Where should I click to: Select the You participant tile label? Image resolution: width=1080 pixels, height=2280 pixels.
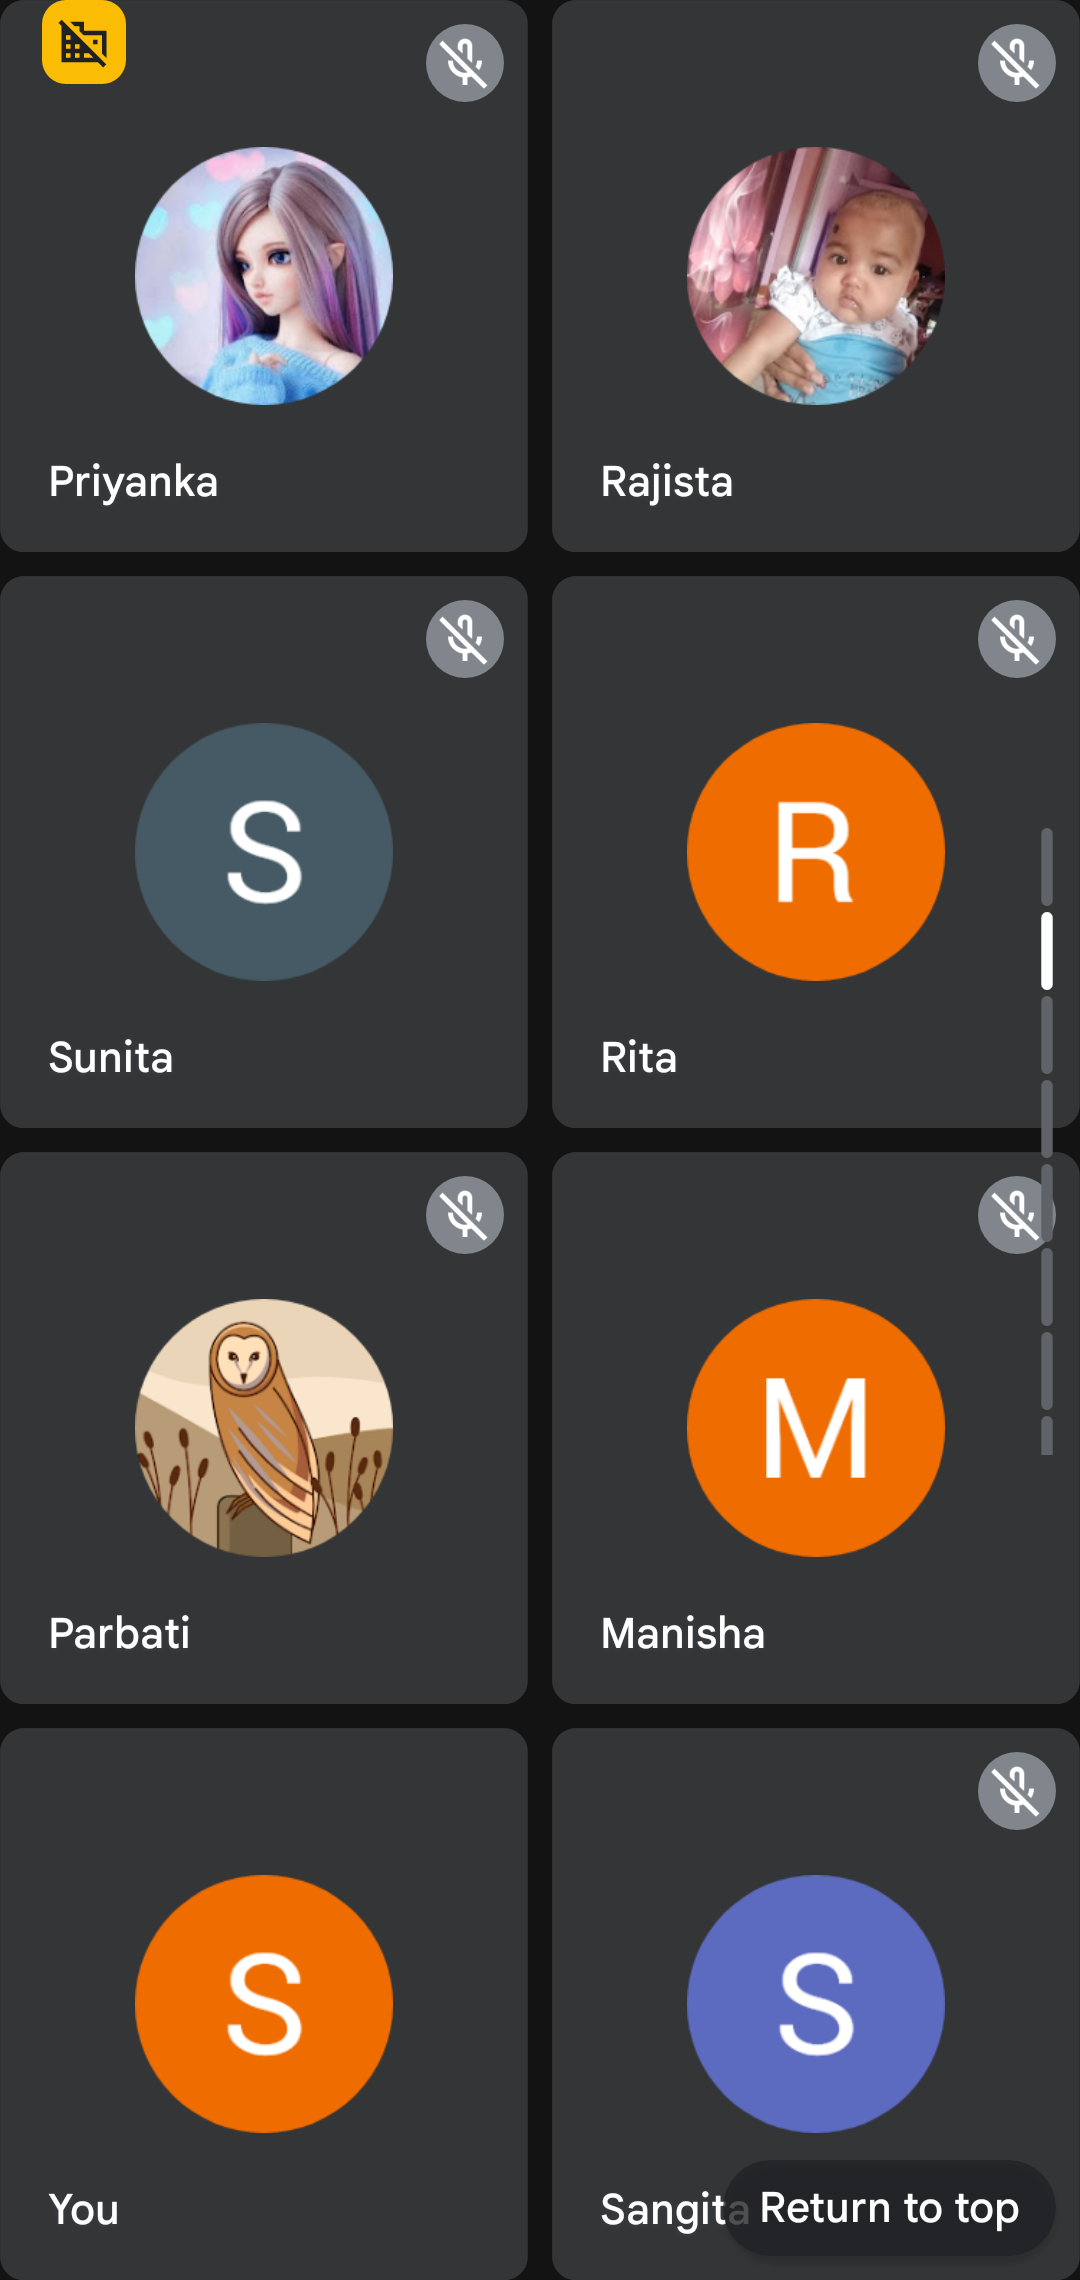84,2210
